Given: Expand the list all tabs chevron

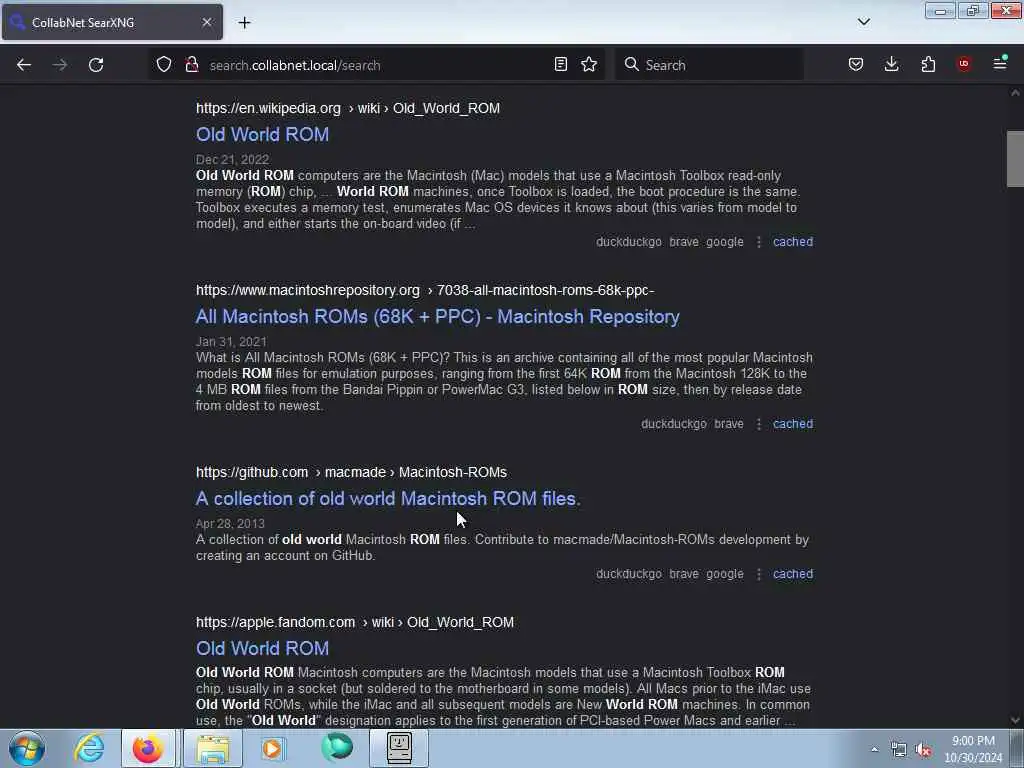Looking at the screenshot, I should (863, 22).
